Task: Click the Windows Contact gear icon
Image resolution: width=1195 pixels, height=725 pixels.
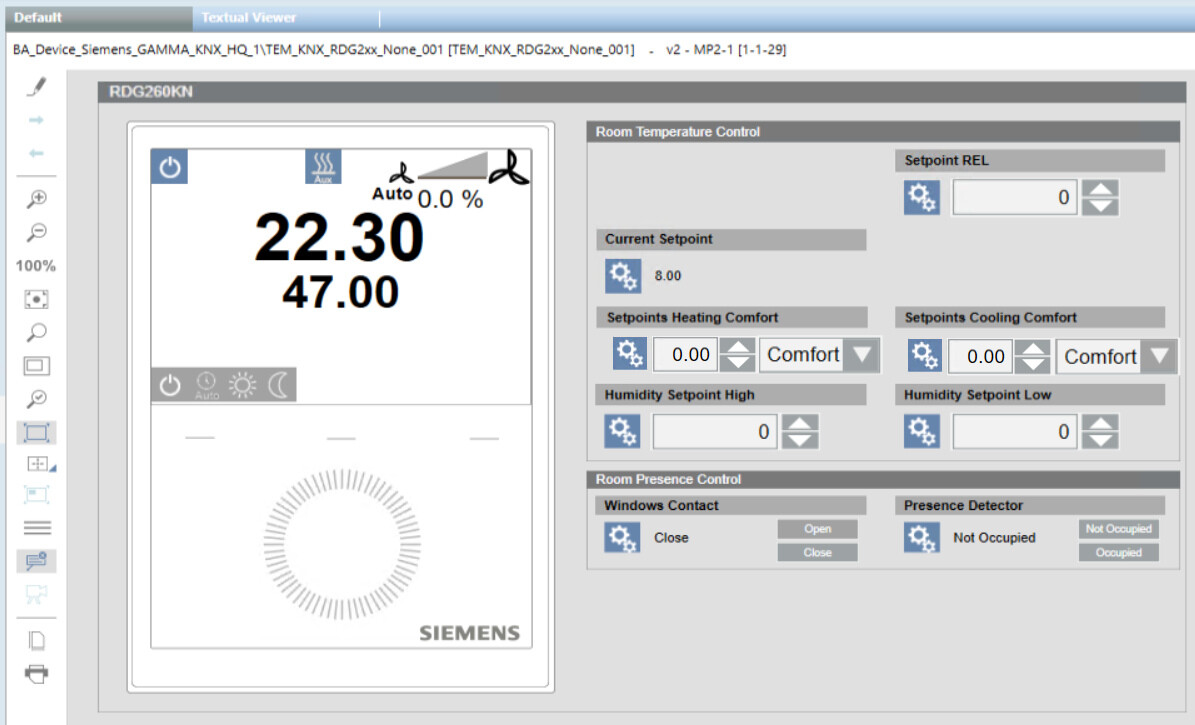Action: coord(622,538)
